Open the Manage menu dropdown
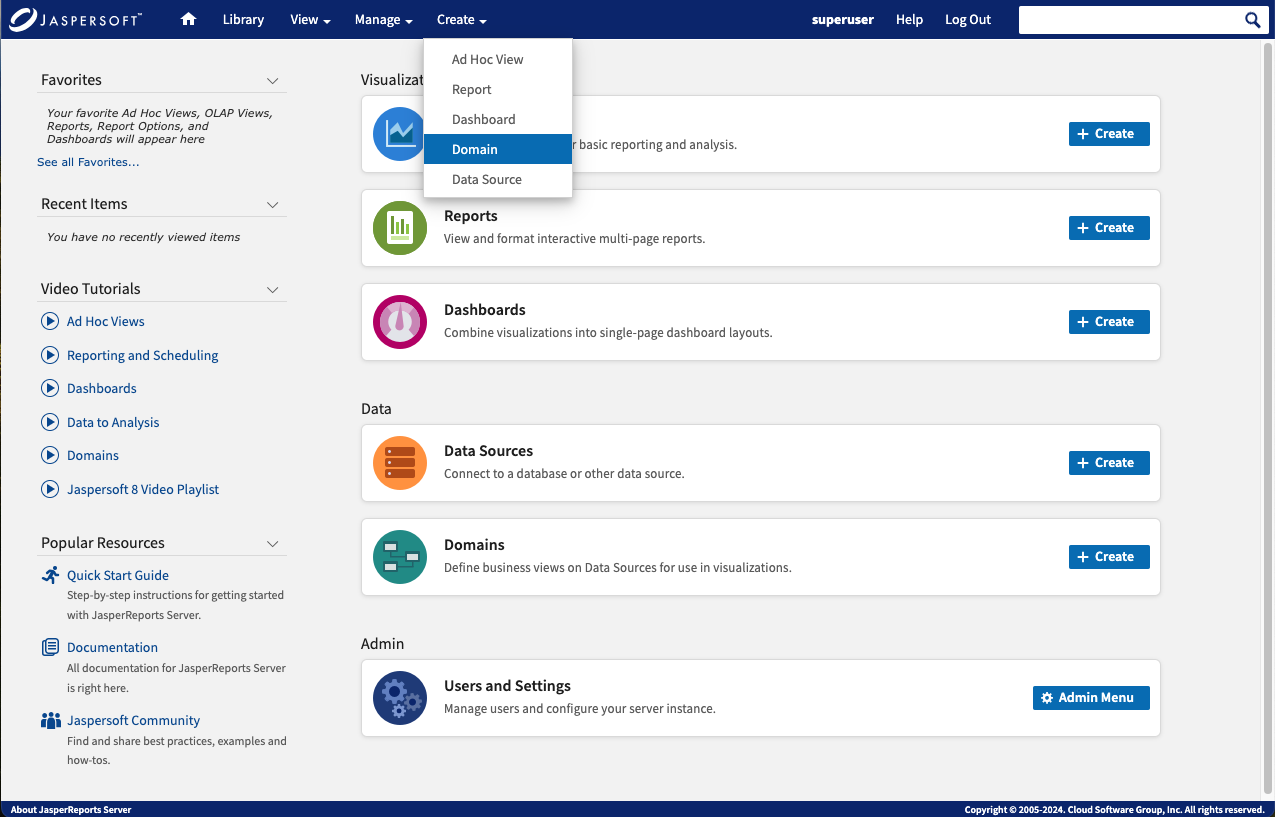This screenshot has width=1275, height=817. pyautogui.click(x=383, y=19)
